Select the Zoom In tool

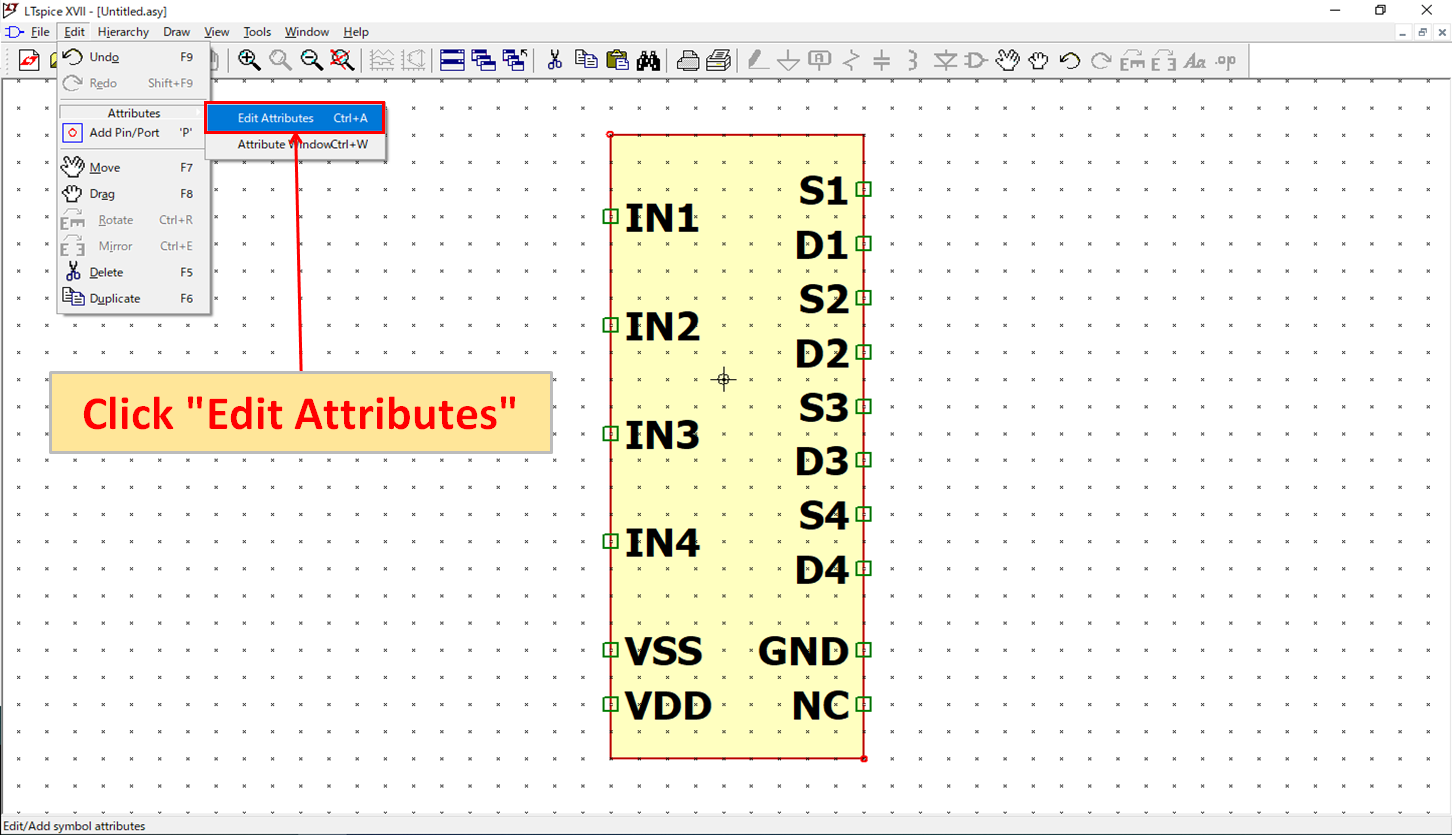click(250, 60)
